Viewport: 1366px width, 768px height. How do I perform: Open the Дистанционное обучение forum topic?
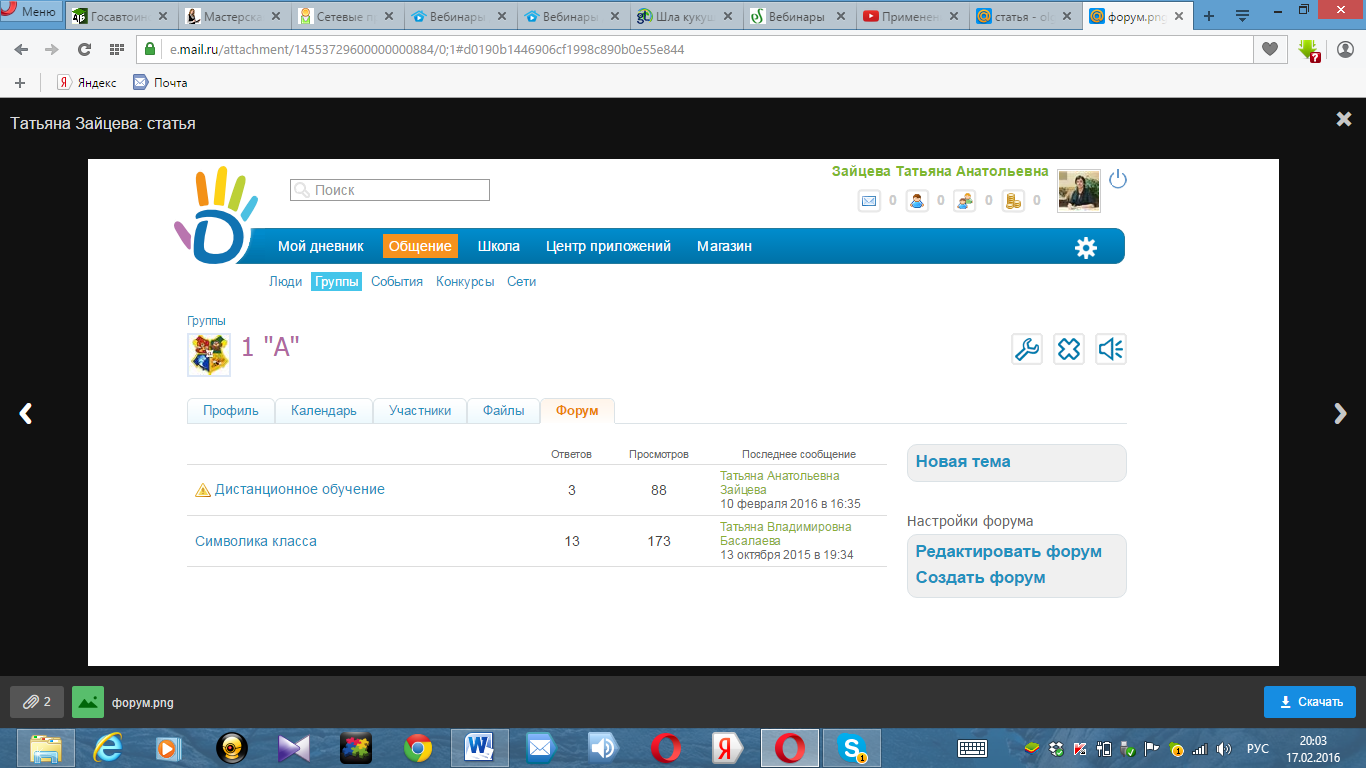[x=299, y=489]
